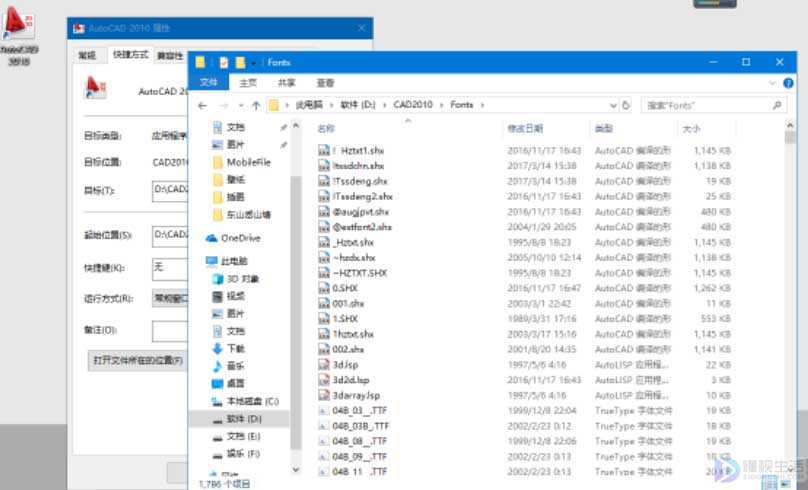Viewport: 808px width, 490px height.
Task: Open the 东山悬山墙 folder in sidebar
Action: 248,215
